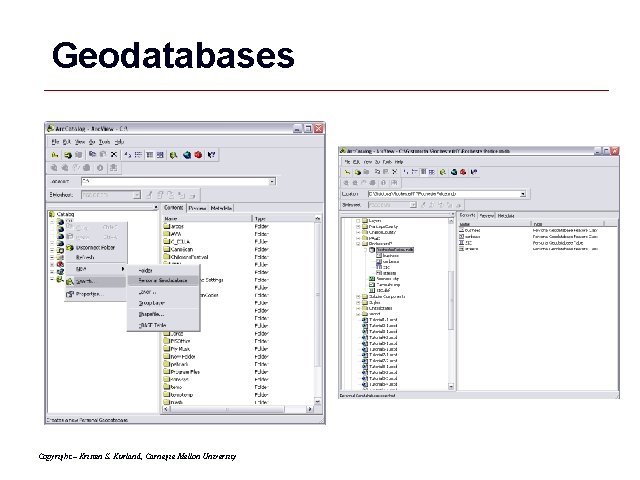Click Create Thumbnail icon in left window's geography toolbar
640x480 pixels.
(113, 168)
